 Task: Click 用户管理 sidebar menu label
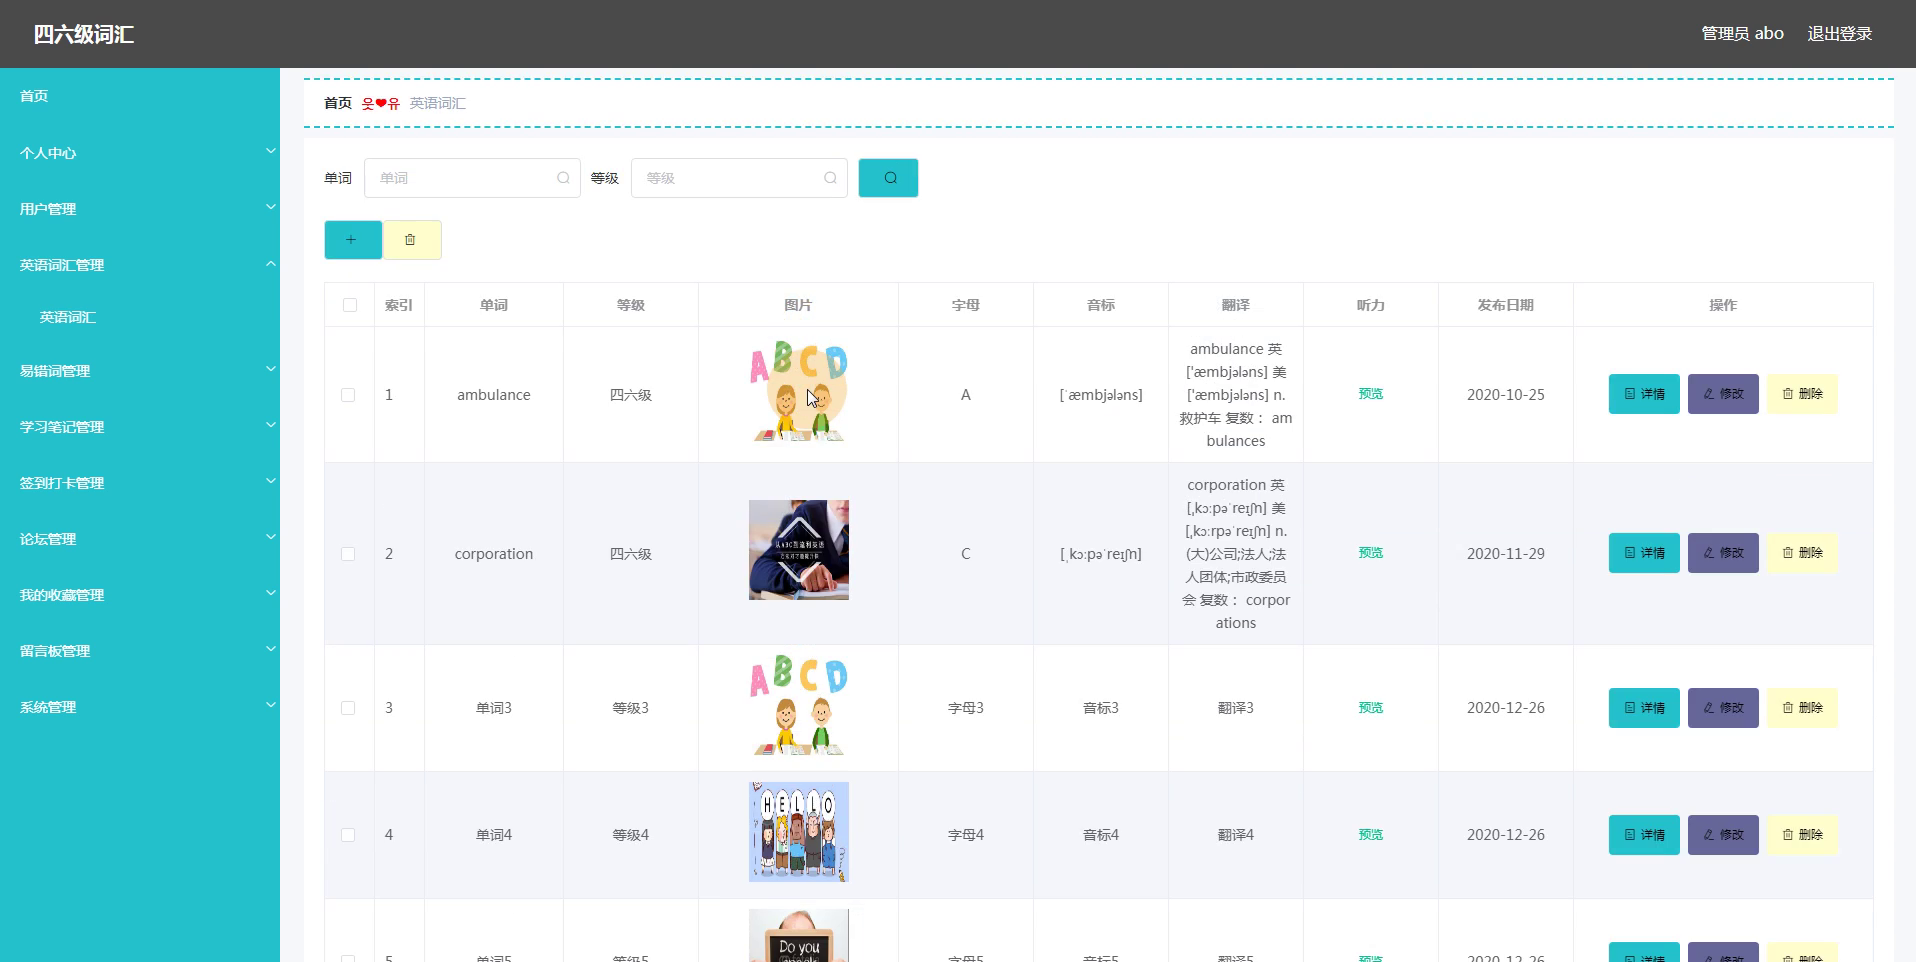(48, 209)
